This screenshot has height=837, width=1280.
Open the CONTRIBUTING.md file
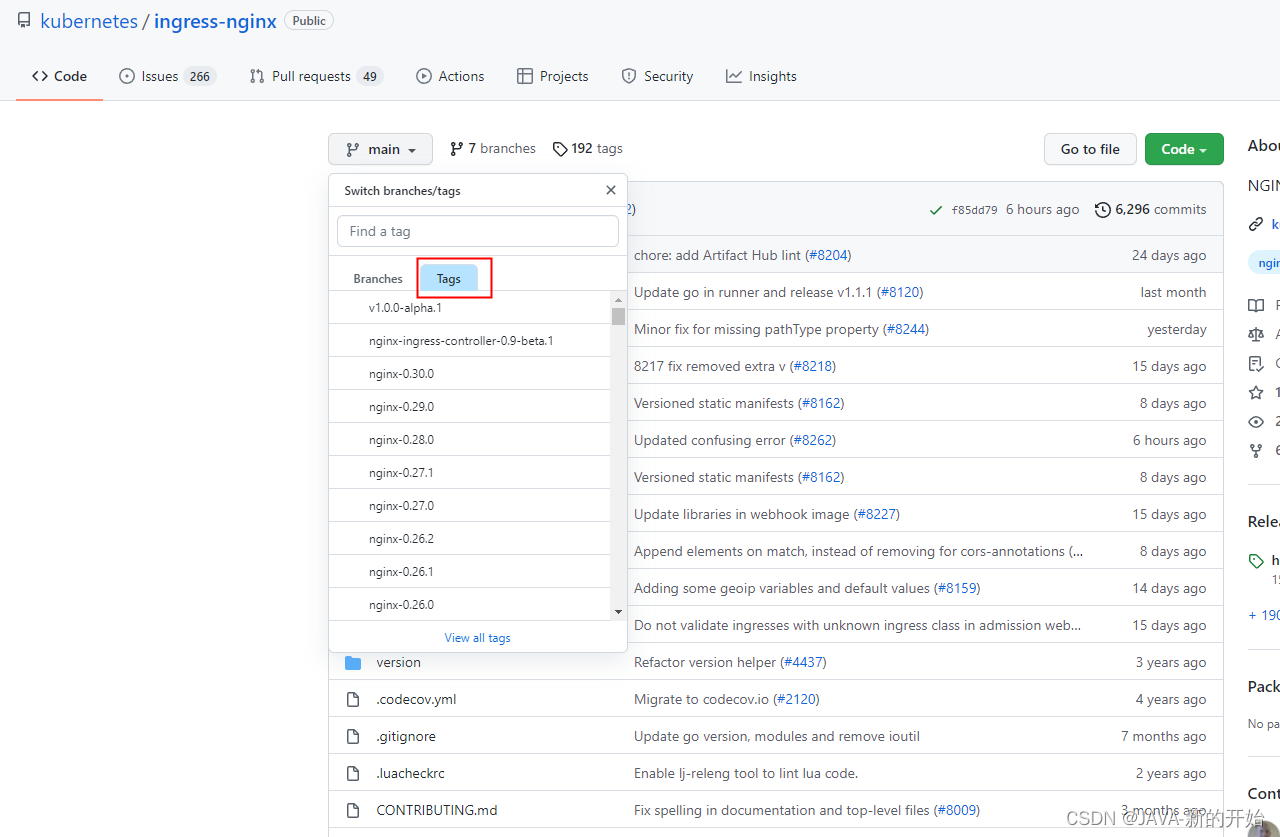(x=437, y=810)
